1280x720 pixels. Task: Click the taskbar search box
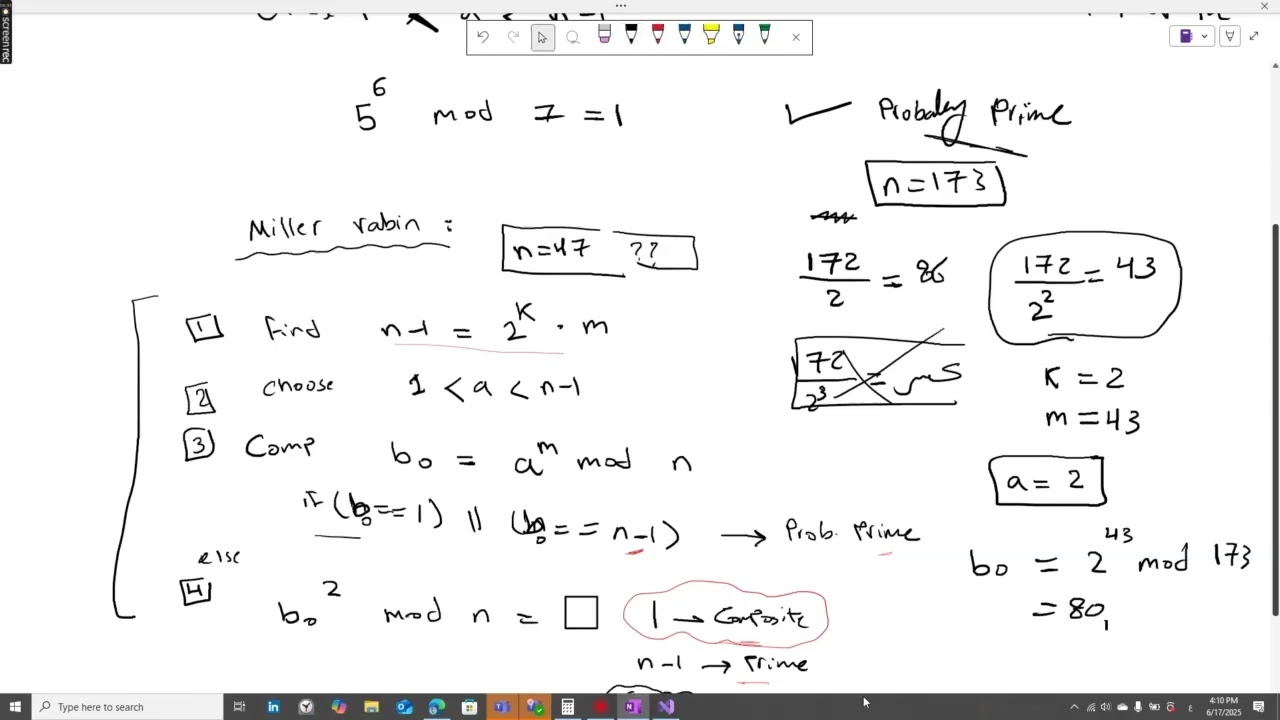127,707
